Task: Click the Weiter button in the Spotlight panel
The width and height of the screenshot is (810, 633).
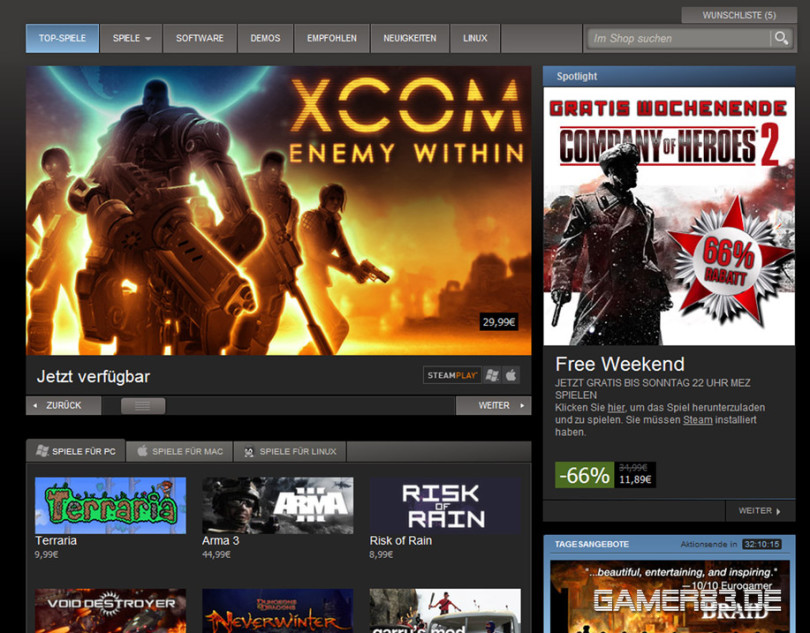Action: pos(759,511)
